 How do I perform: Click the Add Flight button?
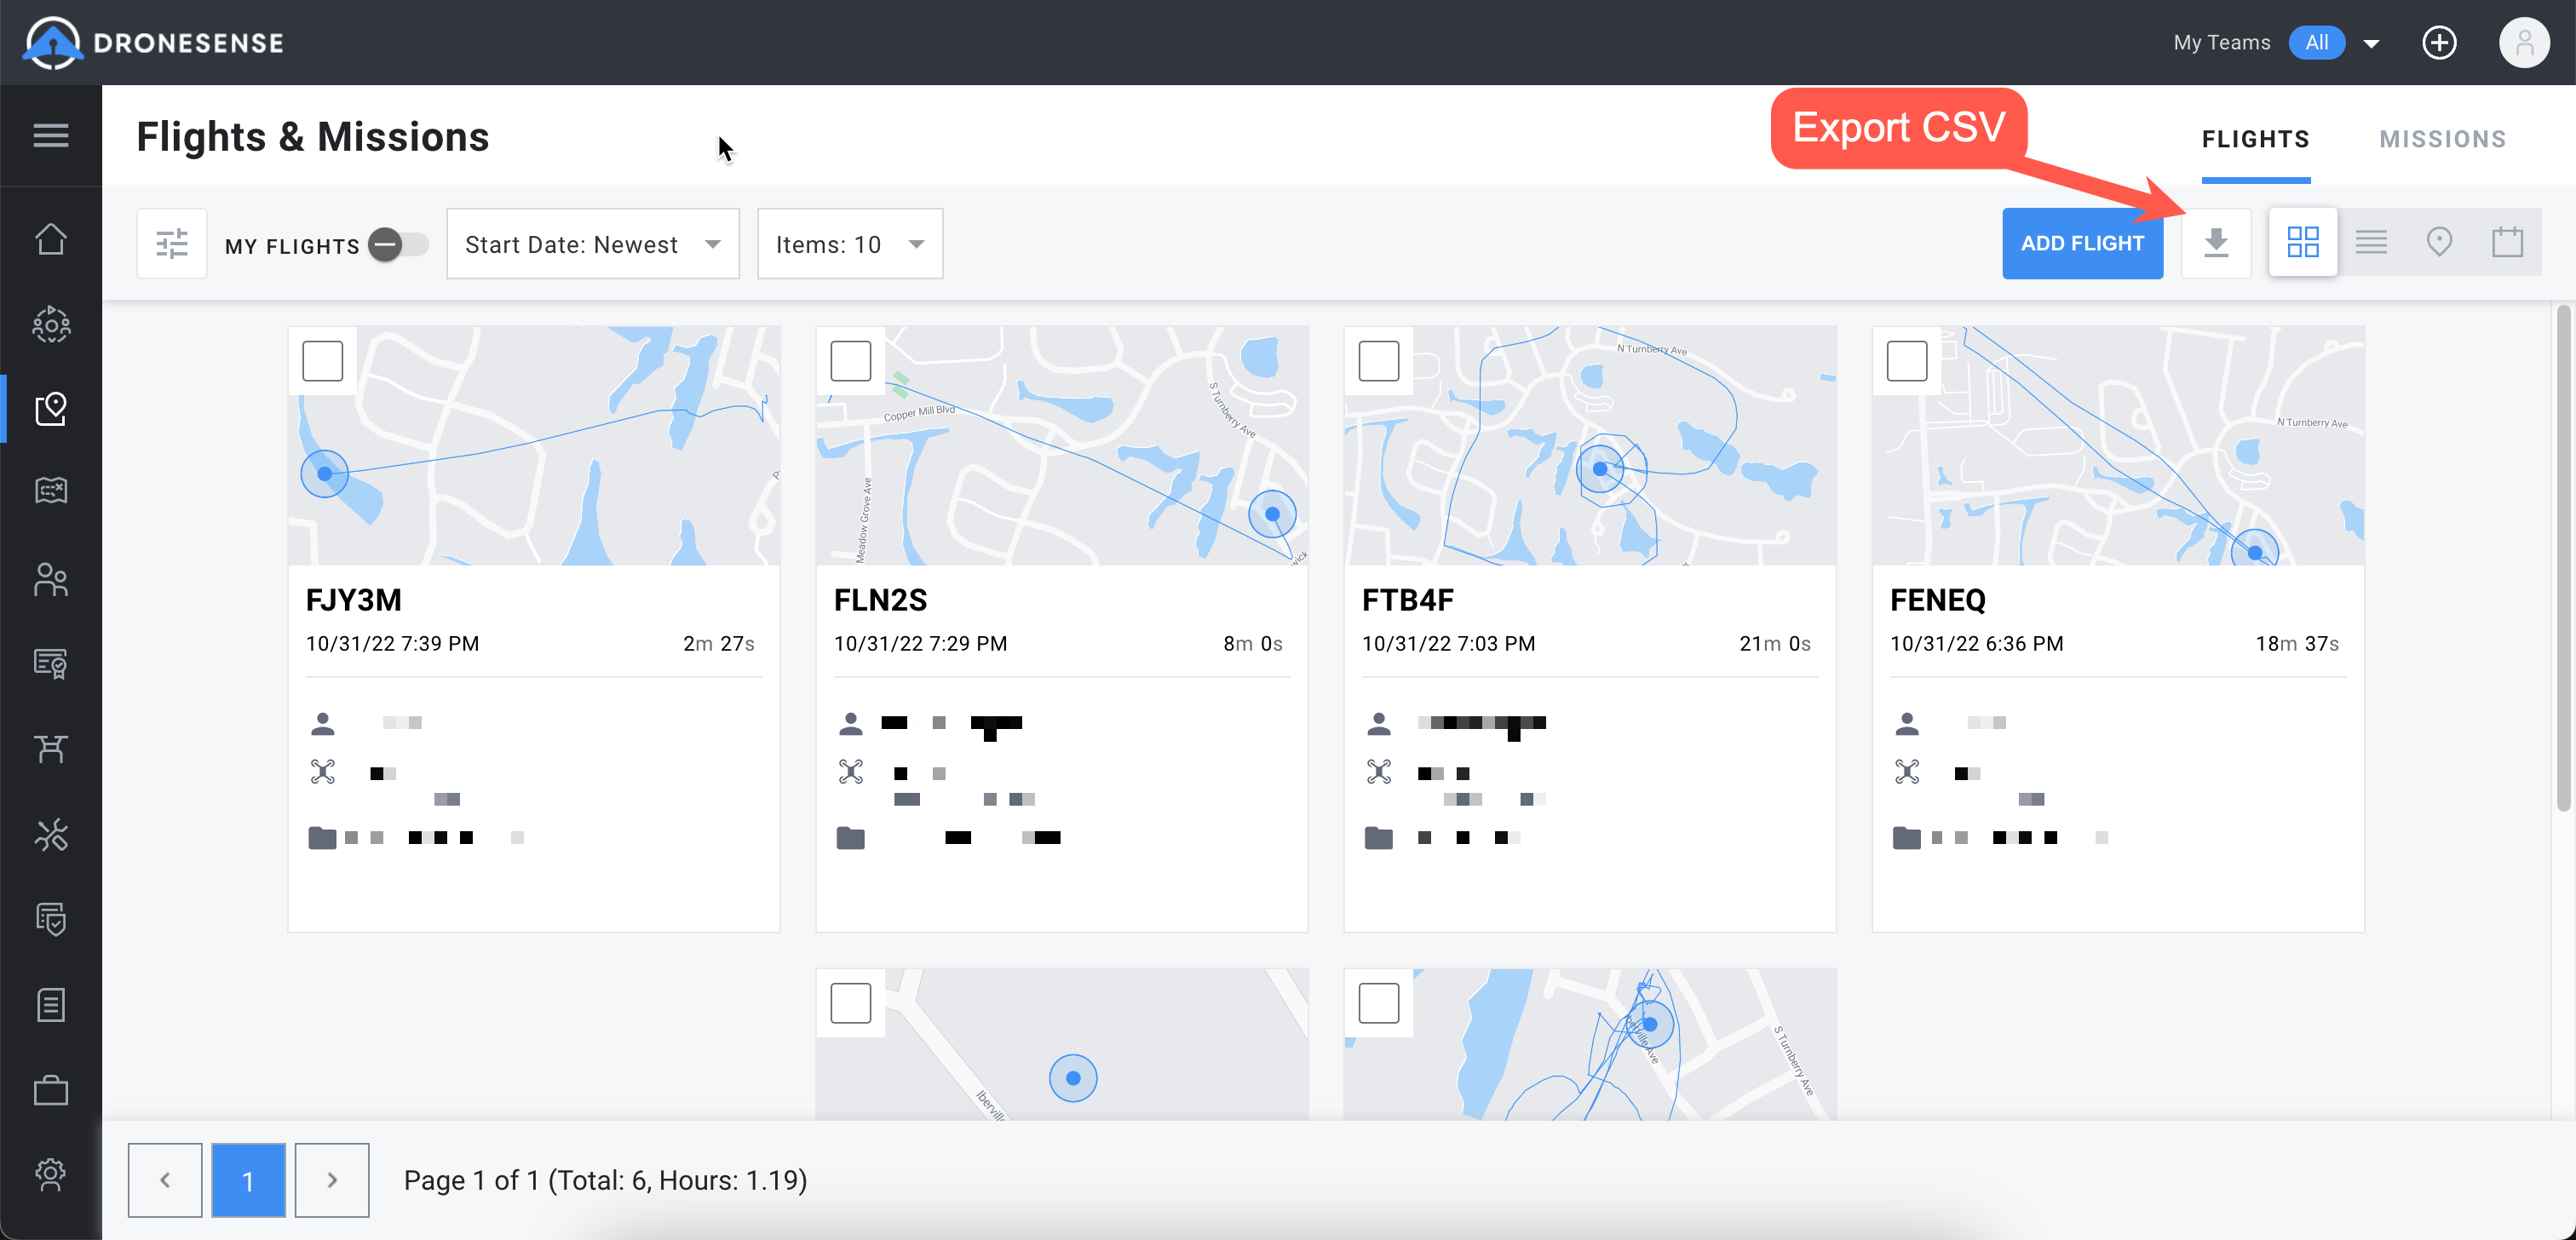coord(2082,243)
